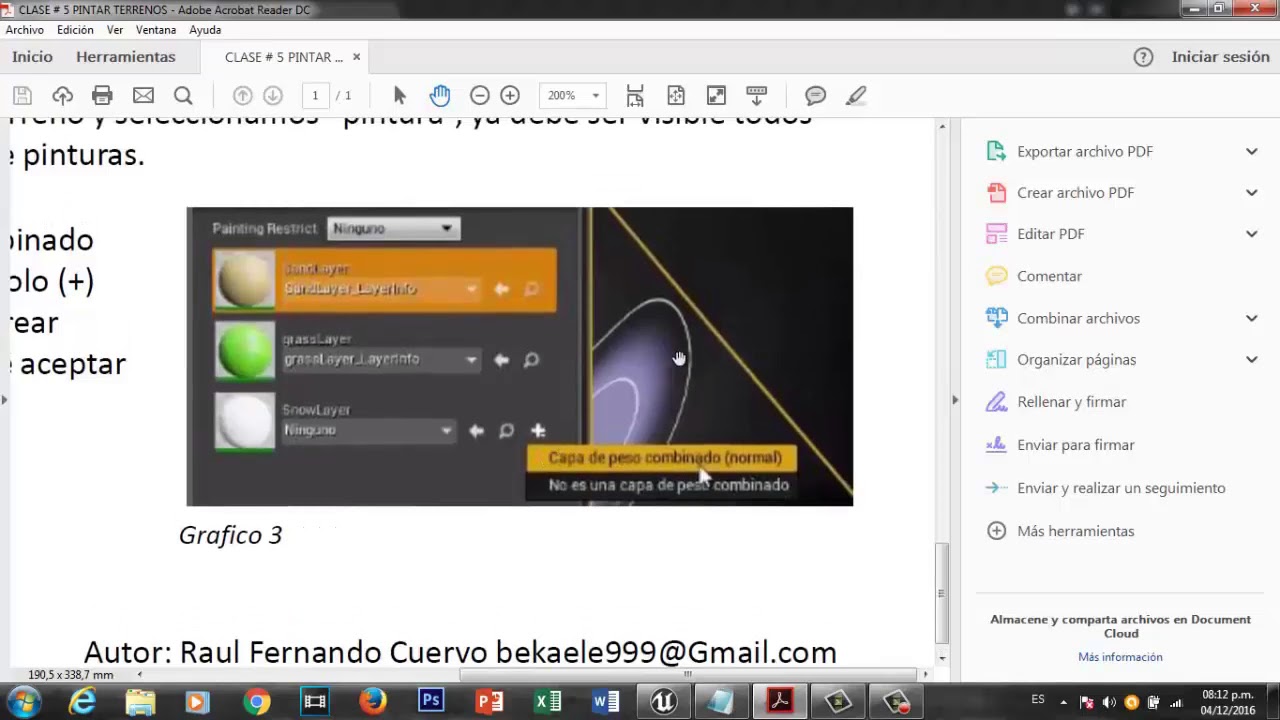Click the page number input field
This screenshot has width=1280, height=720.
(x=315, y=96)
